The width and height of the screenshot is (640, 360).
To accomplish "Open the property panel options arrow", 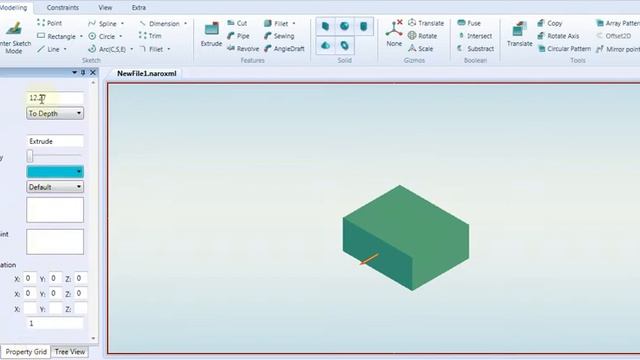I will (74, 72).
